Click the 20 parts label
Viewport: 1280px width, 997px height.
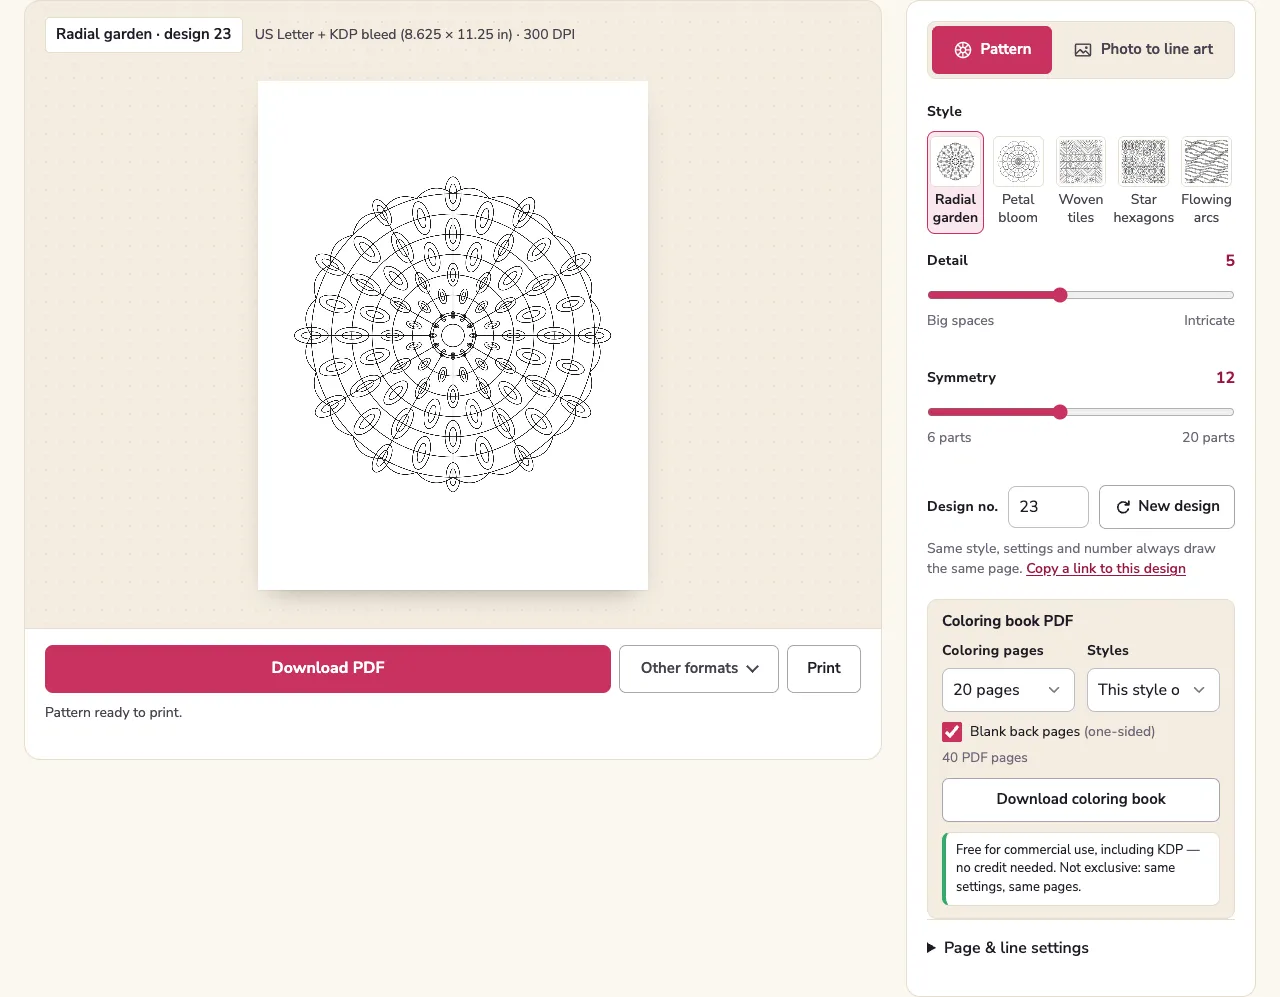[x=1208, y=438]
